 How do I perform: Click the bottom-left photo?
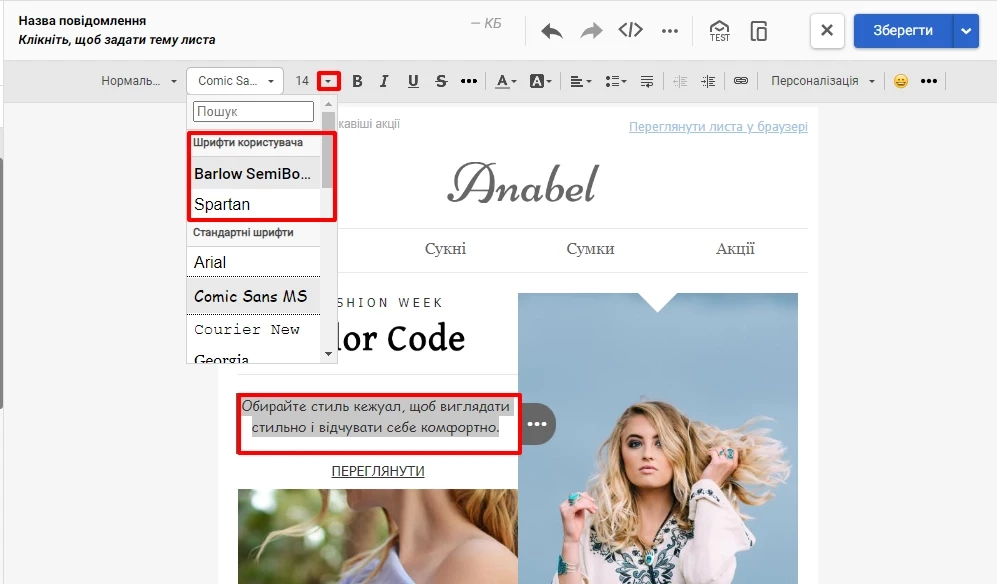(378, 536)
